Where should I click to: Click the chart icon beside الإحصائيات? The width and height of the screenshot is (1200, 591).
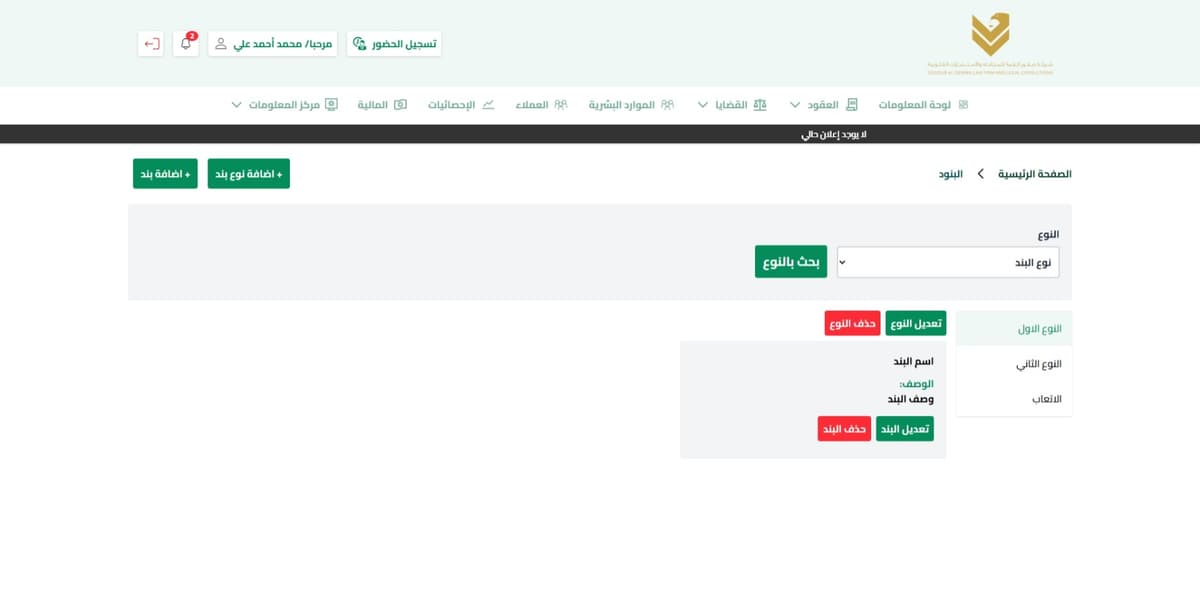pyautogui.click(x=488, y=104)
